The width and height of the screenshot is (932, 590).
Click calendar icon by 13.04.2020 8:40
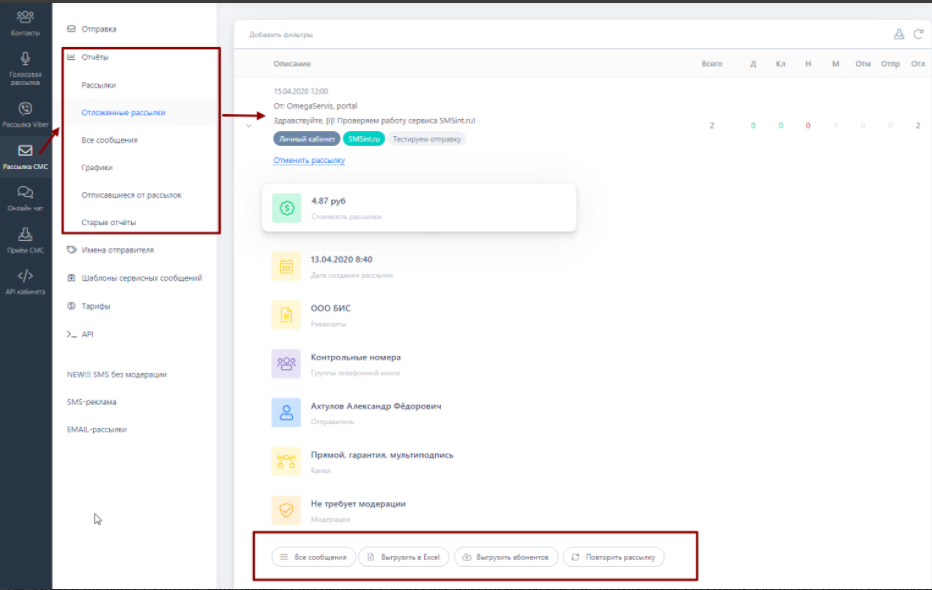click(286, 266)
